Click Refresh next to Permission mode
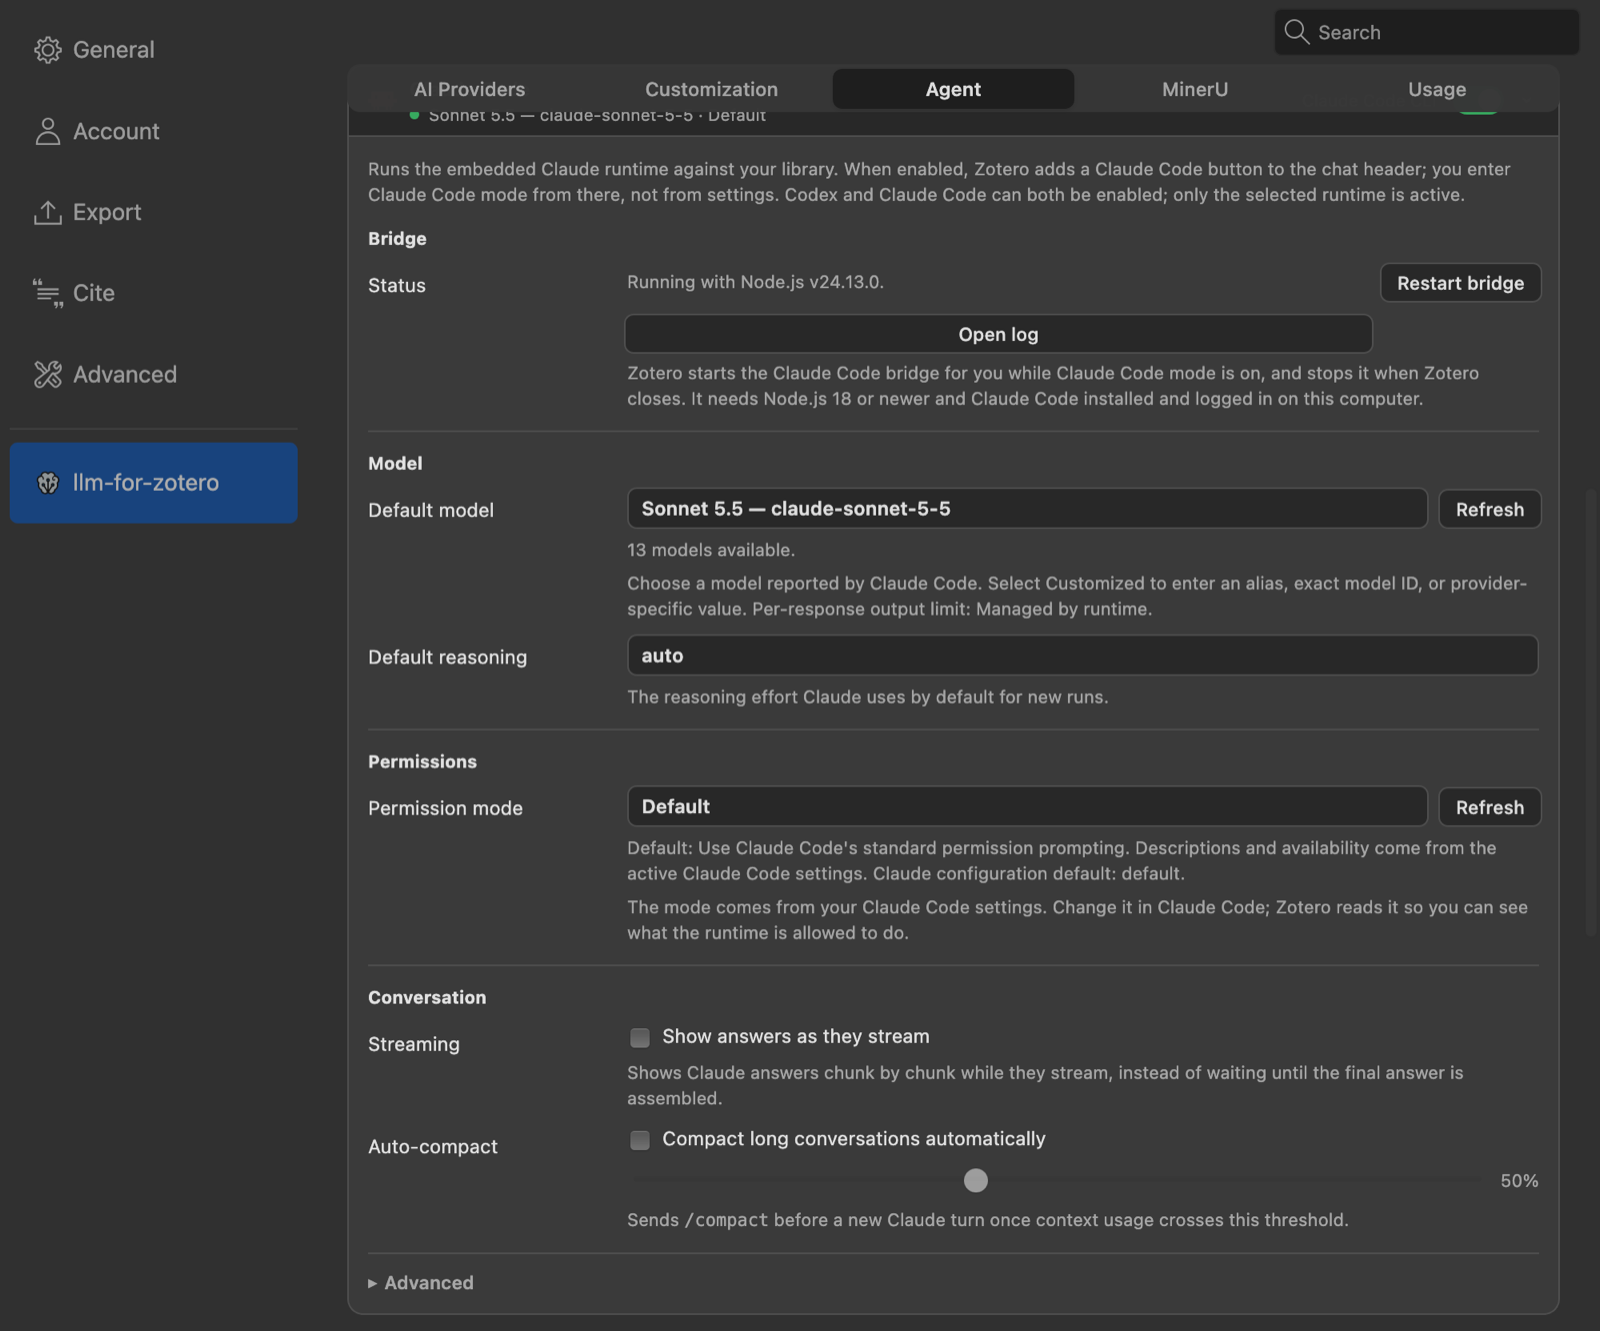Viewport: 1600px width, 1331px height. [x=1490, y=807]
